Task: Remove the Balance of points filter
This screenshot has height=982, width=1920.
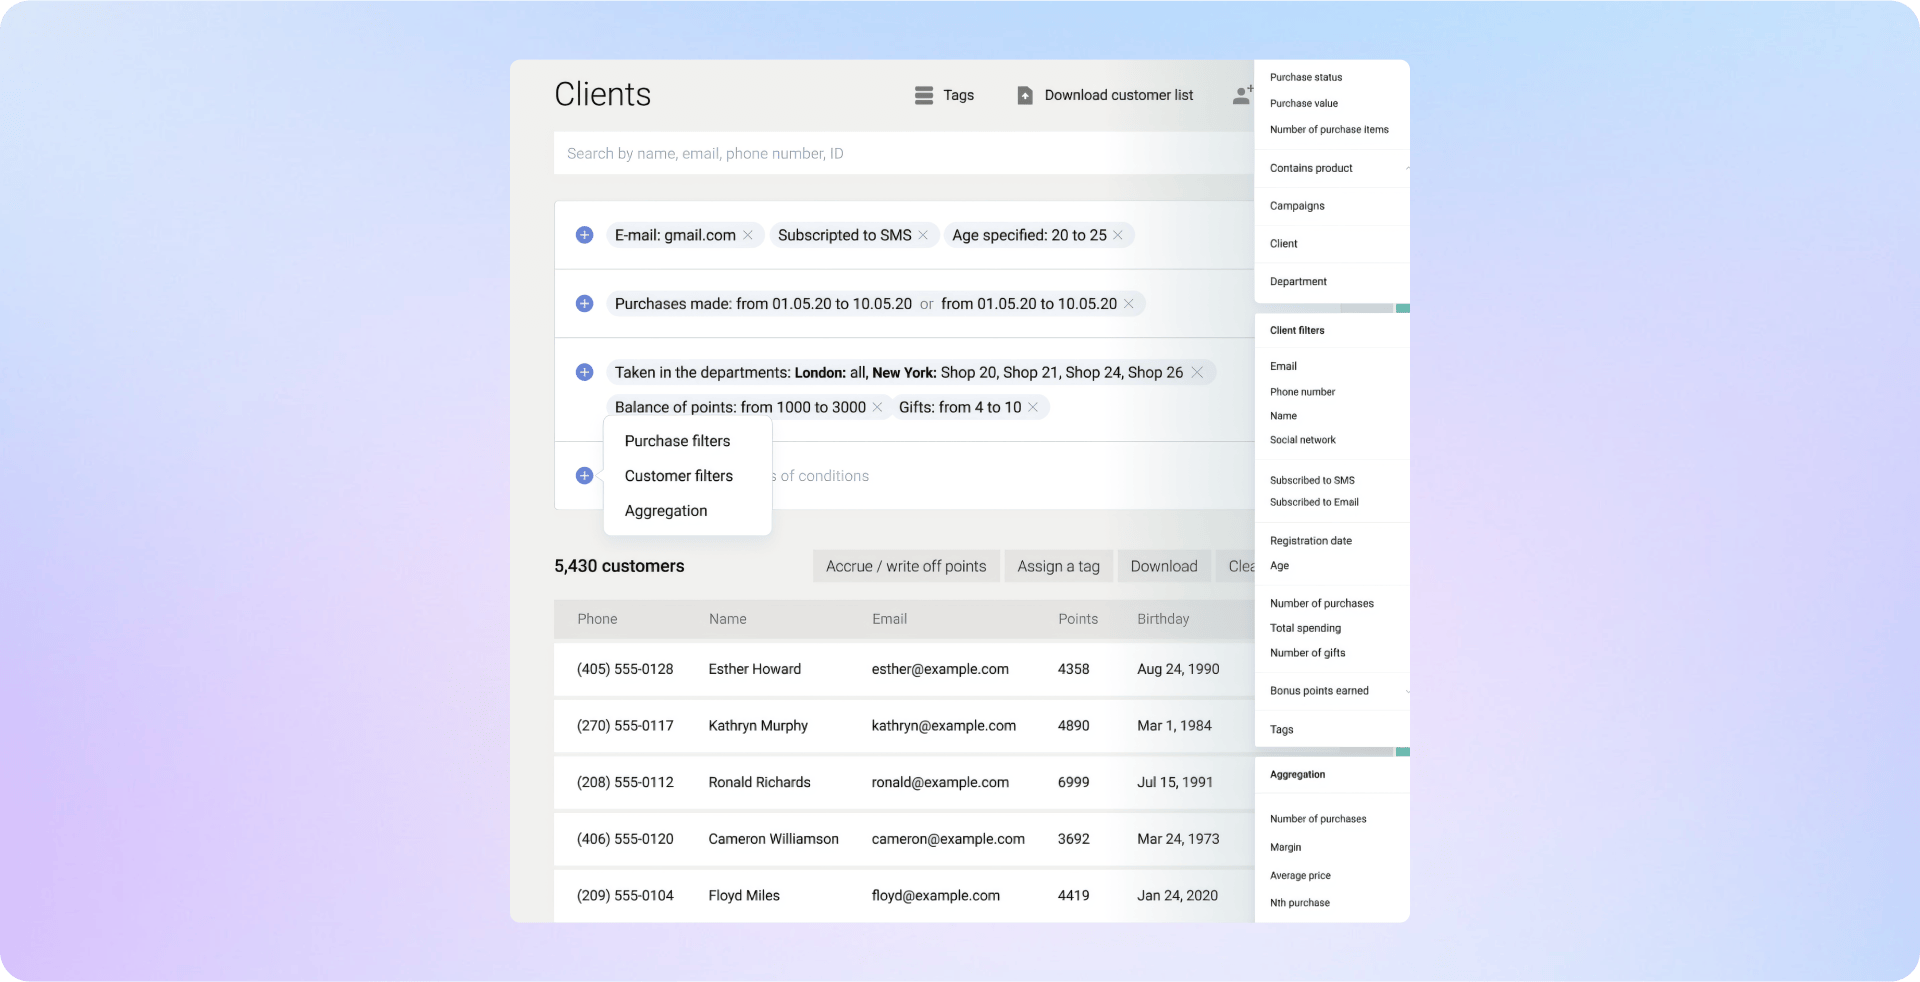Action: [x=877, y=407]
